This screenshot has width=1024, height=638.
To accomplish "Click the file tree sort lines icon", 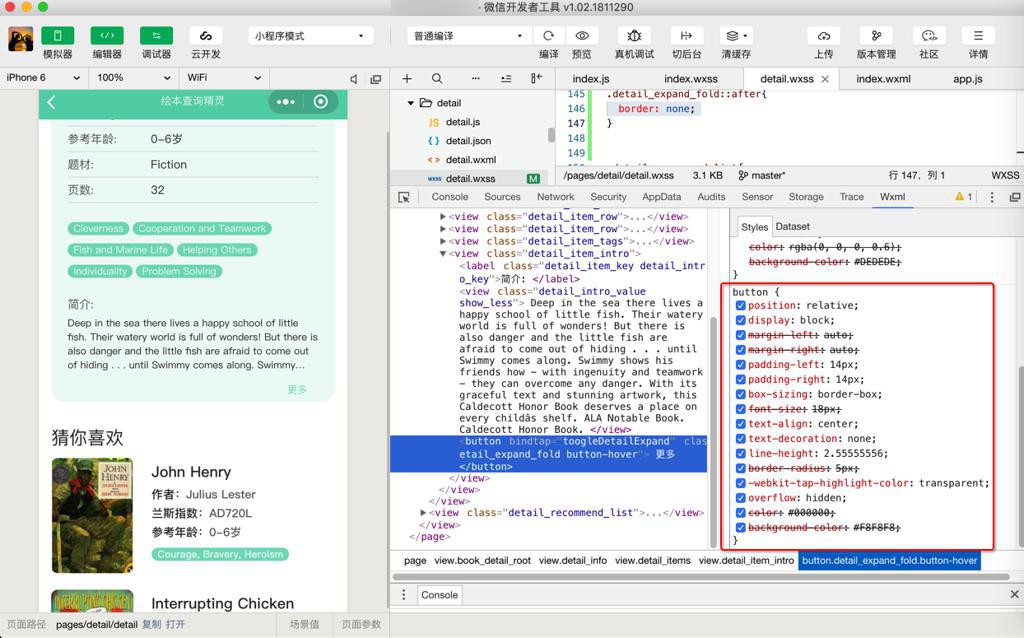I will (506, 79).
